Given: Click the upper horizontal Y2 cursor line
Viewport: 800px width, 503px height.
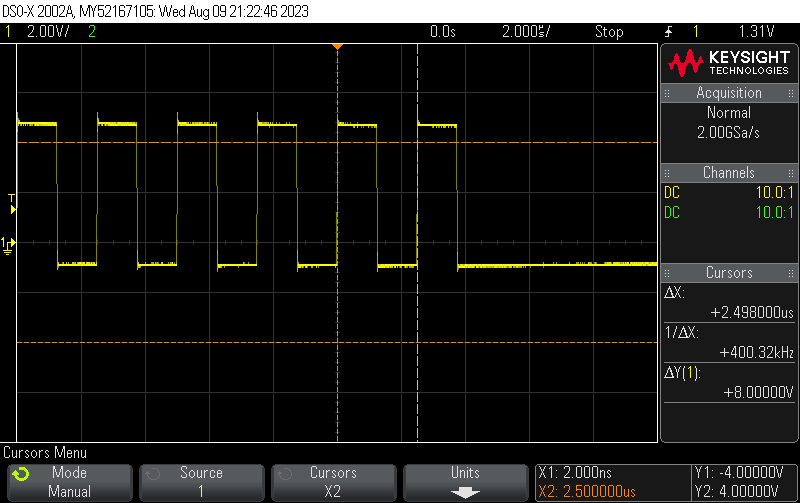Looking at the screenshot, I should (x=337, y=142).
